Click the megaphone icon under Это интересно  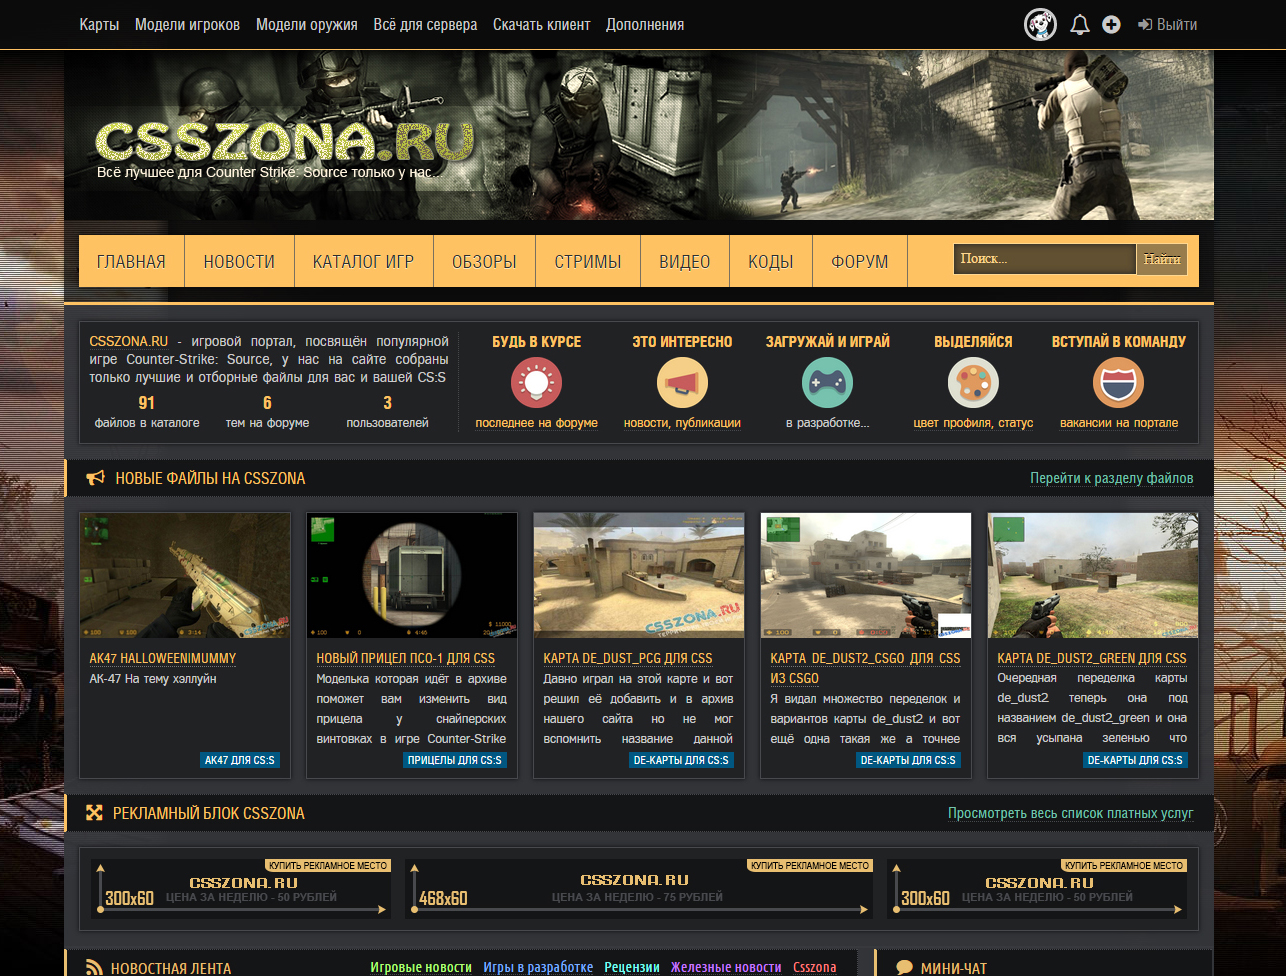click(x=682, y=383)
